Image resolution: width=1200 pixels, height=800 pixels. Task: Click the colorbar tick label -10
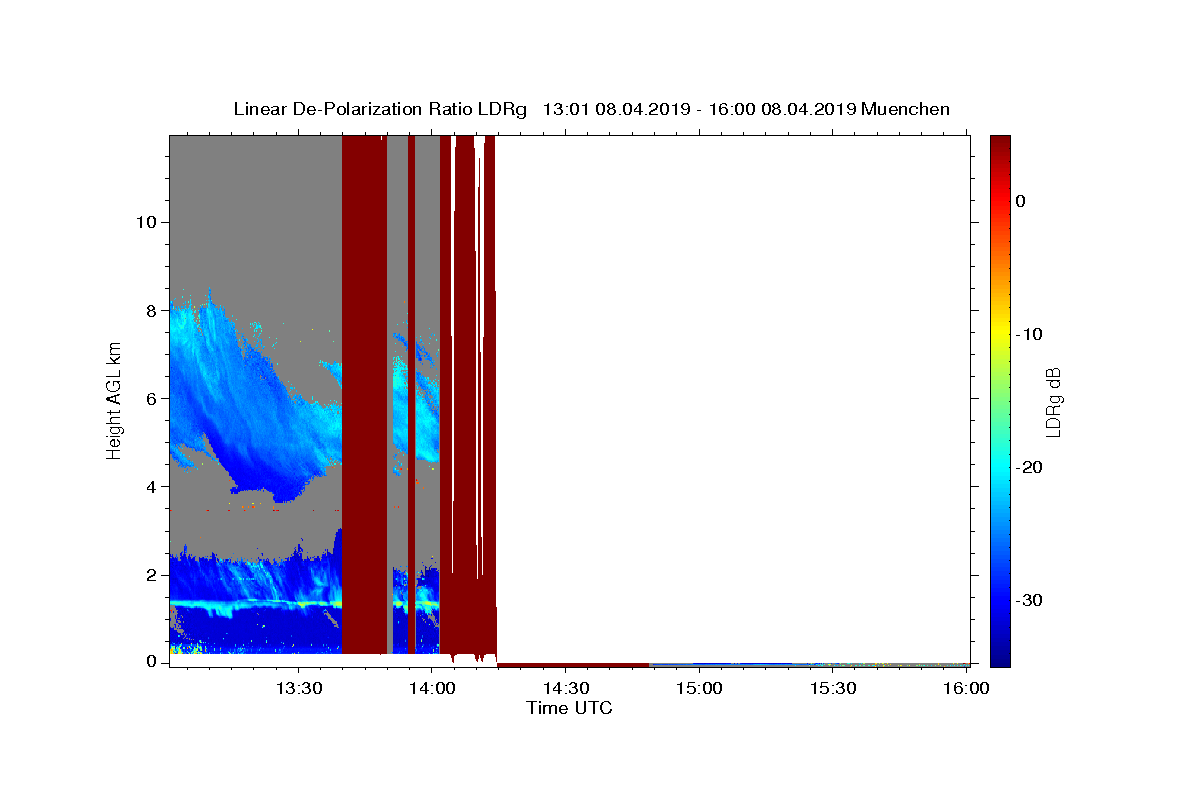click(x=1030, y=334)
